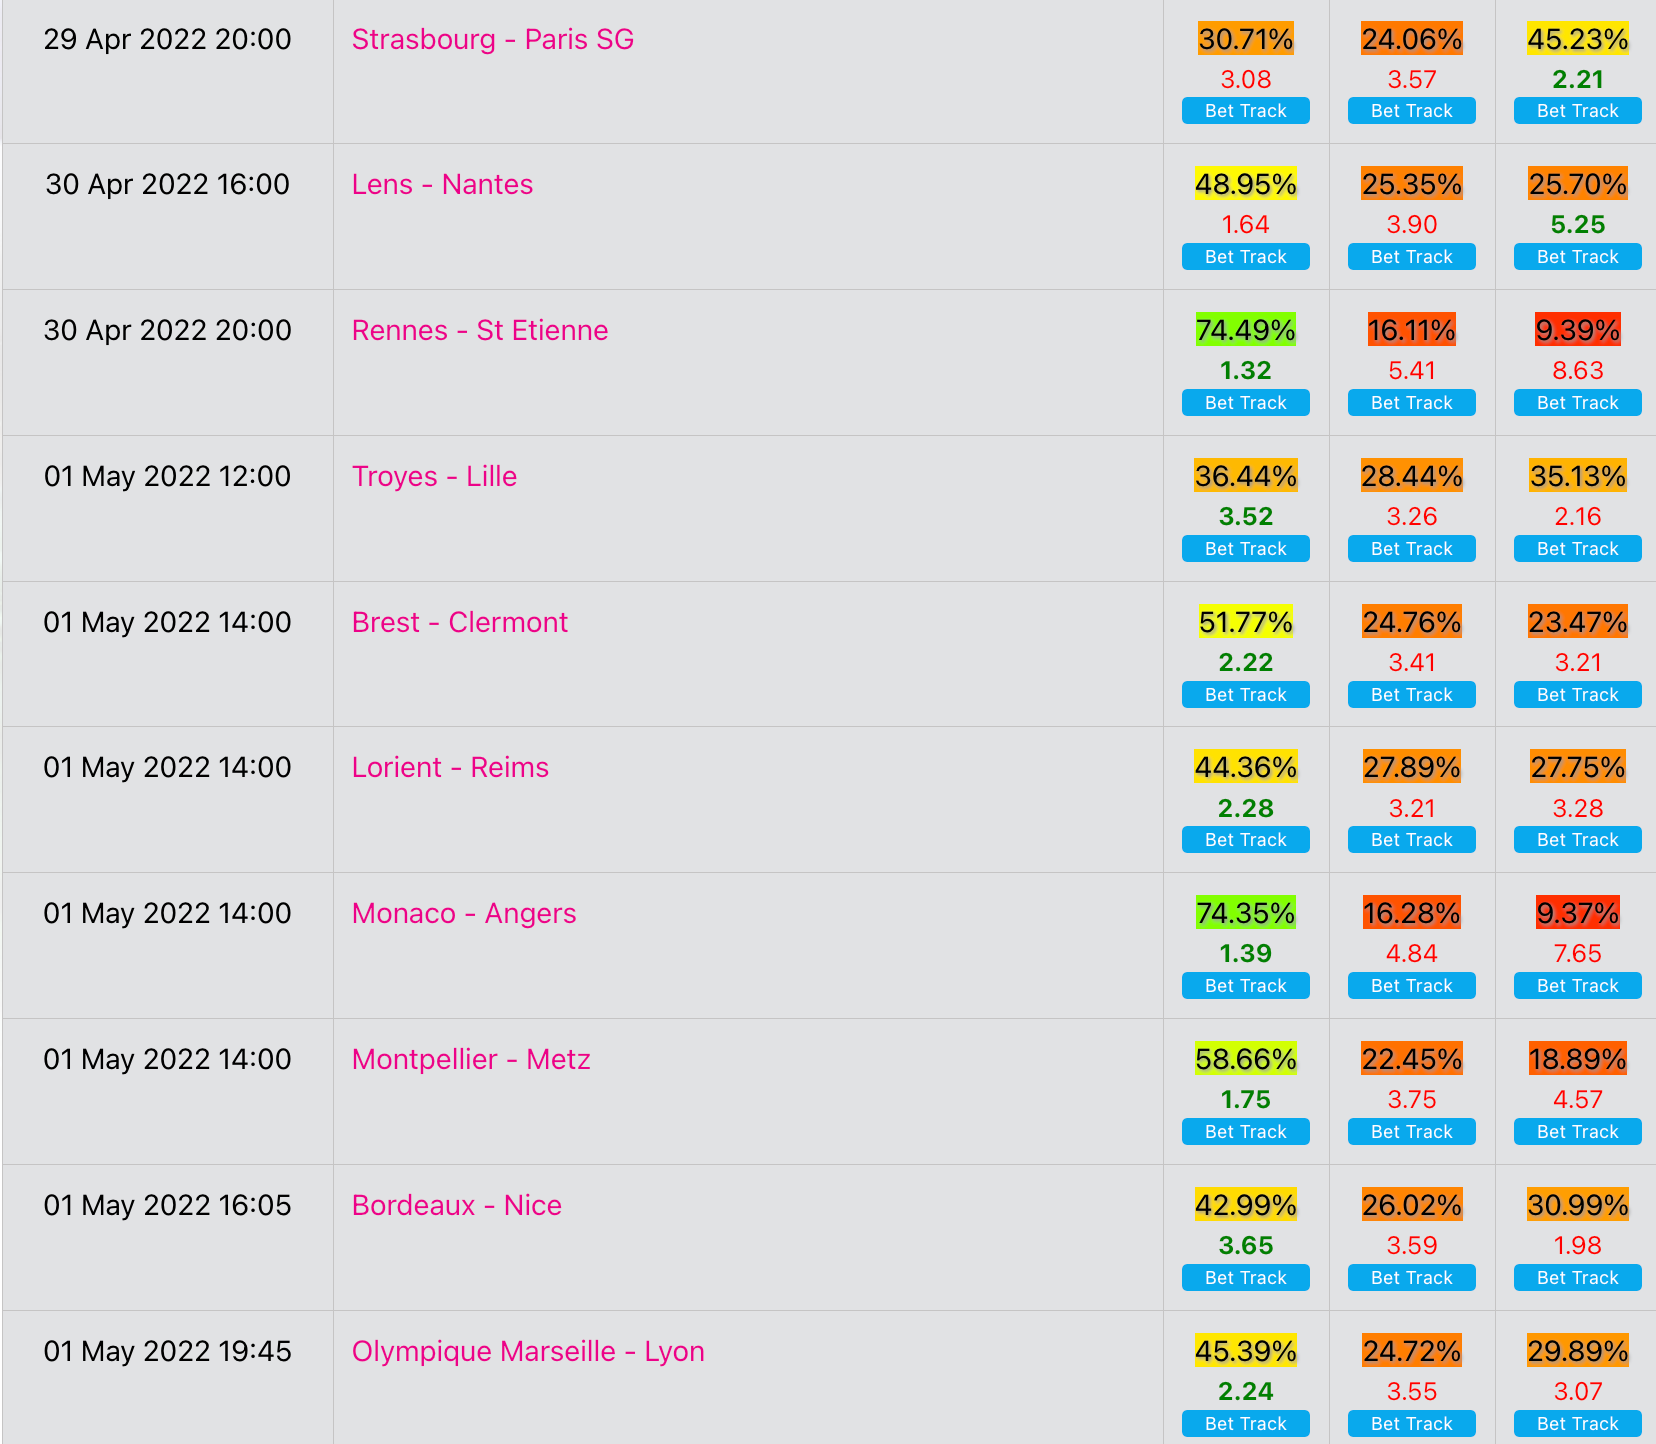Click Bet Track under Troyes home odds 3.52
This screenshot has height=1444, width=1656.
point(1246,549)
